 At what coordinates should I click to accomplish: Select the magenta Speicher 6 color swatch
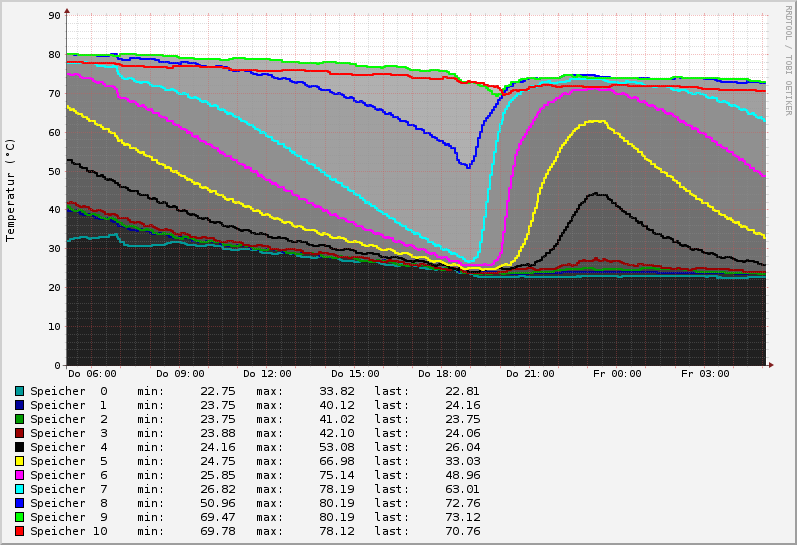point(19,475)
